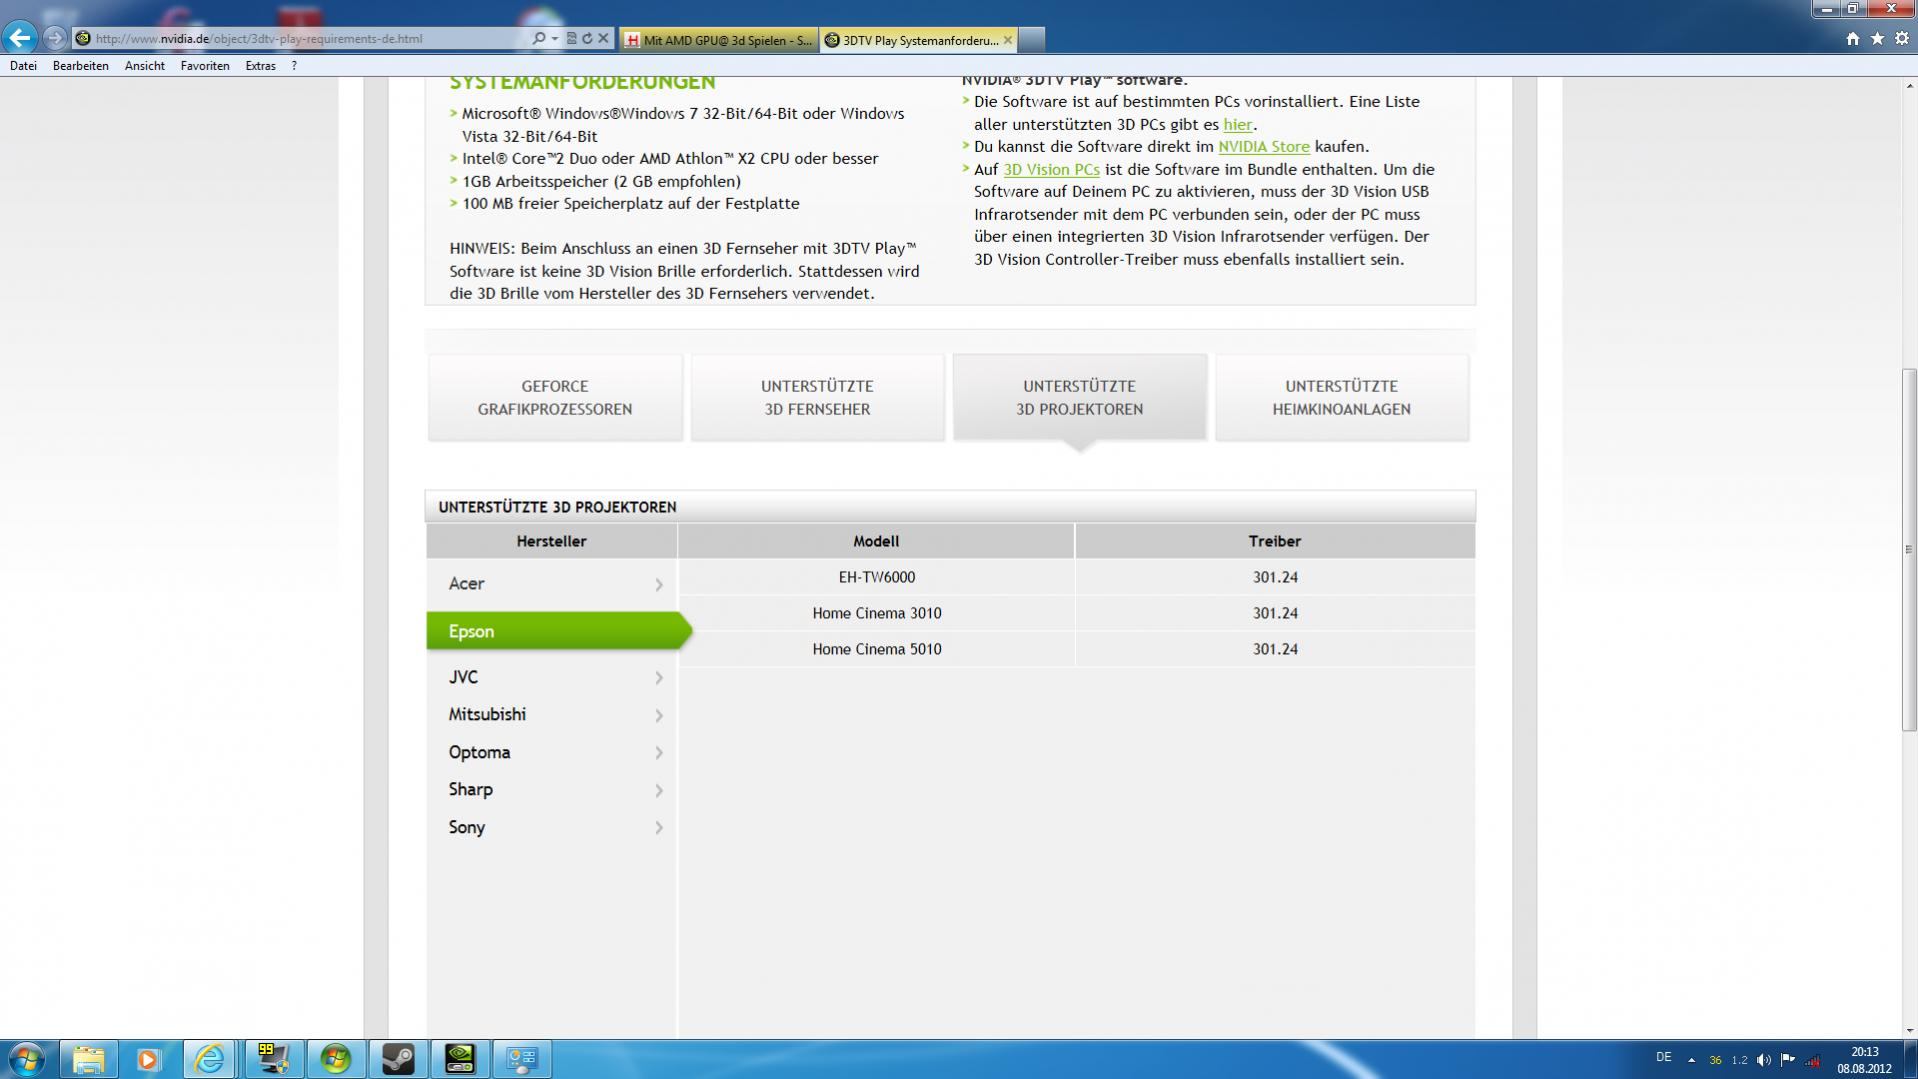Open the green Windows orb taskbar icon
The image size is (1918, 1079).
click(335, 1059)
